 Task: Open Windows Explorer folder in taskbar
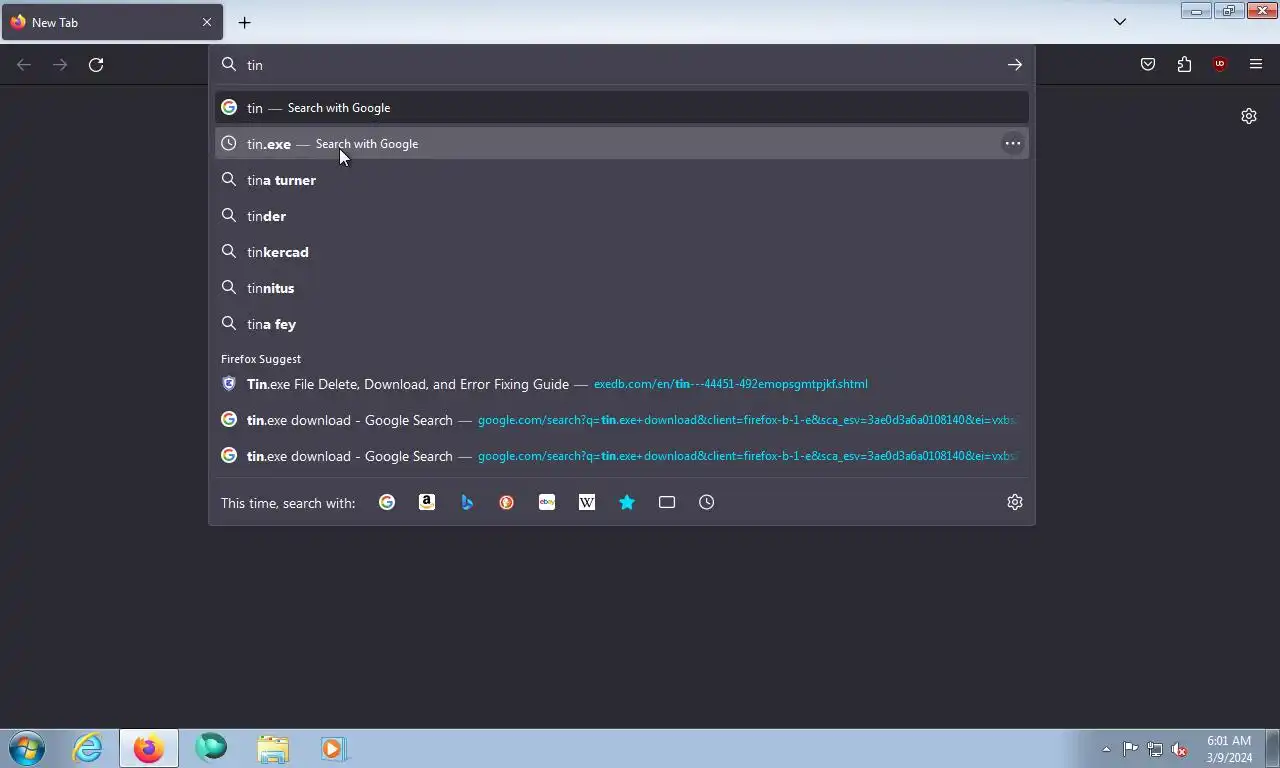pos(273,748)
